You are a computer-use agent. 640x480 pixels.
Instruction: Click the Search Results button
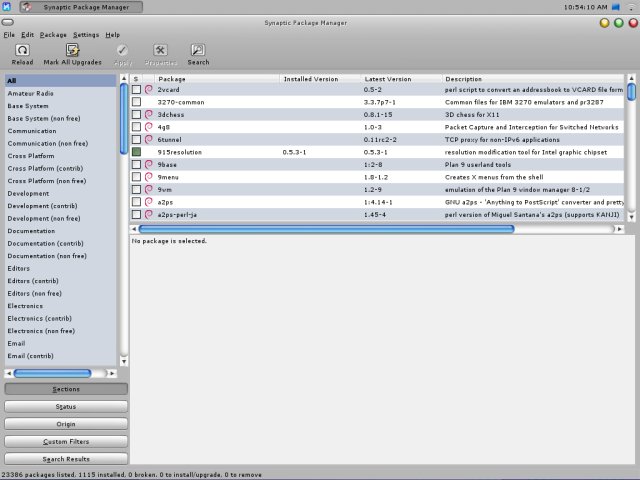[66, 459]
